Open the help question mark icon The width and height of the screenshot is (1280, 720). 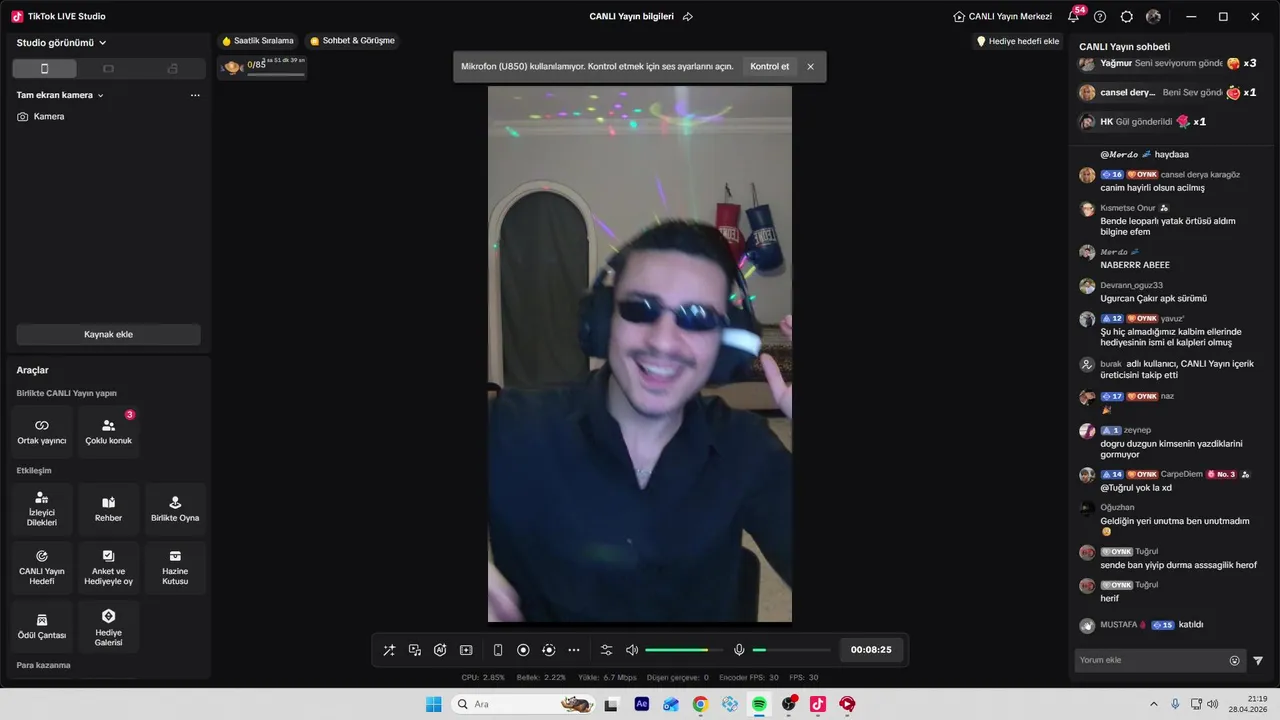1100,17
